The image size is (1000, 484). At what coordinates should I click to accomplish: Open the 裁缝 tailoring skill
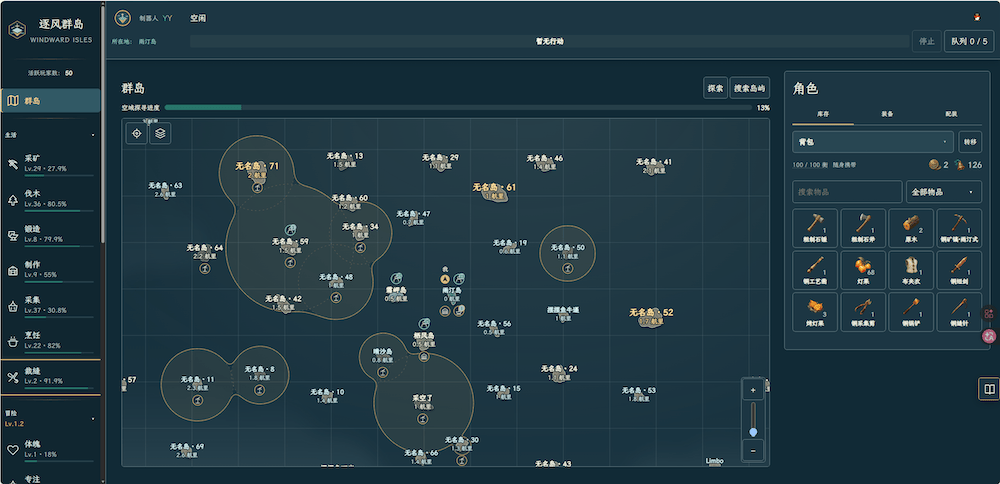[50, 376]
